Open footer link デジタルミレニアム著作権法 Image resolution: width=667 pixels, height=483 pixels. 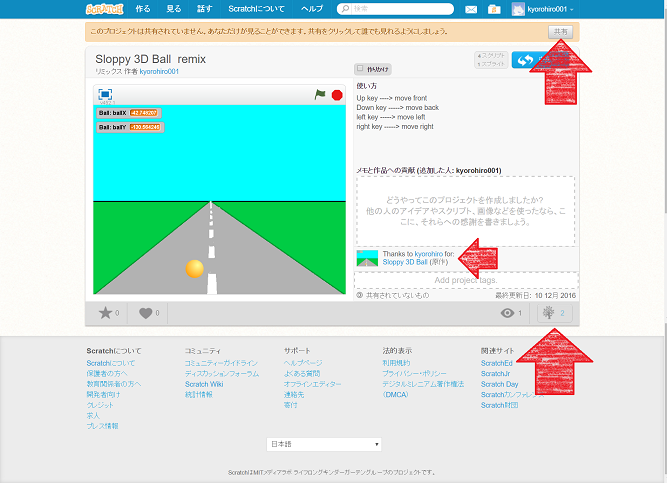coord(423,384)
